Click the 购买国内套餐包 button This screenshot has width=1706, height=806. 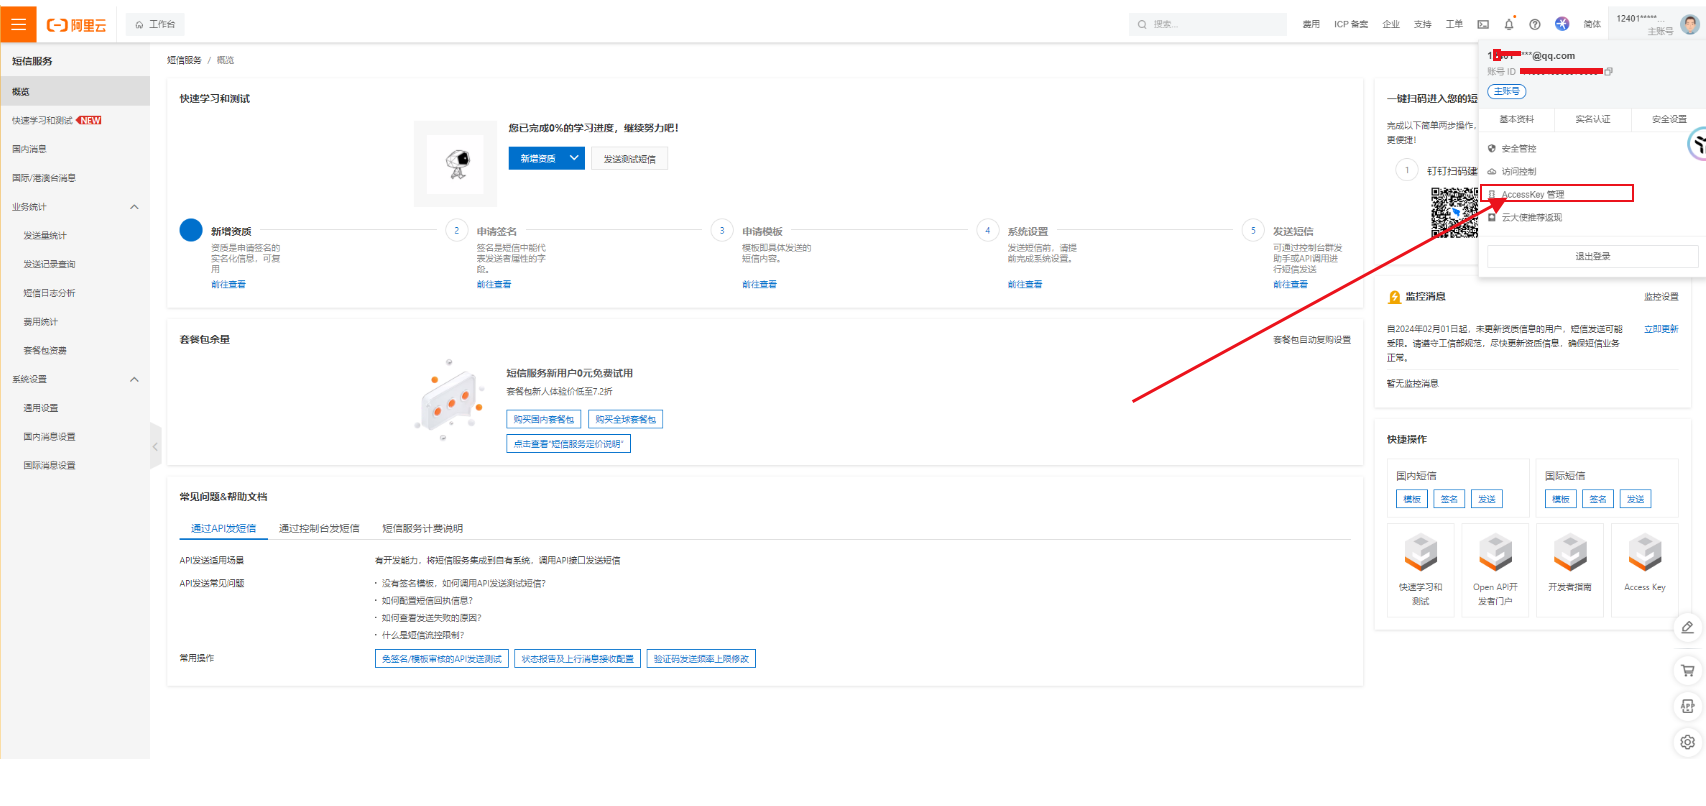(544, 419)
